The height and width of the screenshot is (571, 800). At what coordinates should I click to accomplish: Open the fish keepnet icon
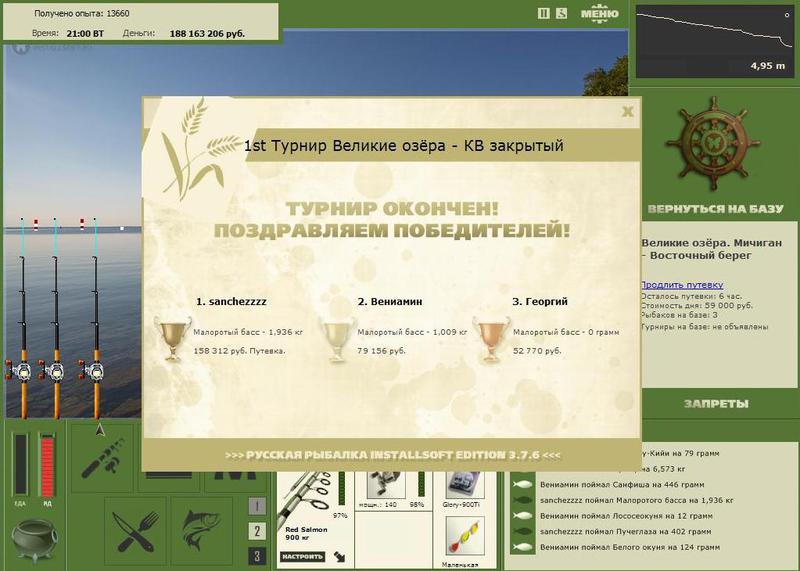click(x=202, y=532)
